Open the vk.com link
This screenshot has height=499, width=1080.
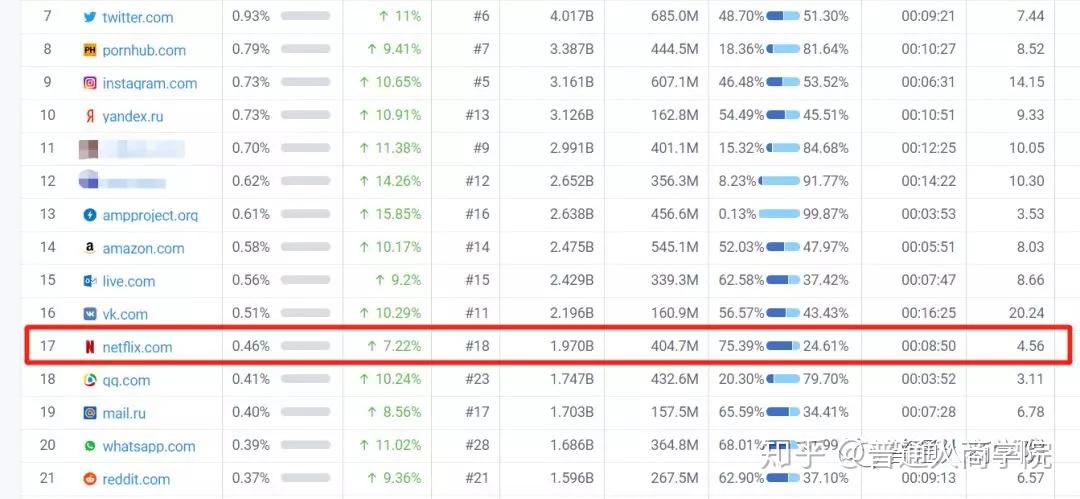tap(125, 314)
